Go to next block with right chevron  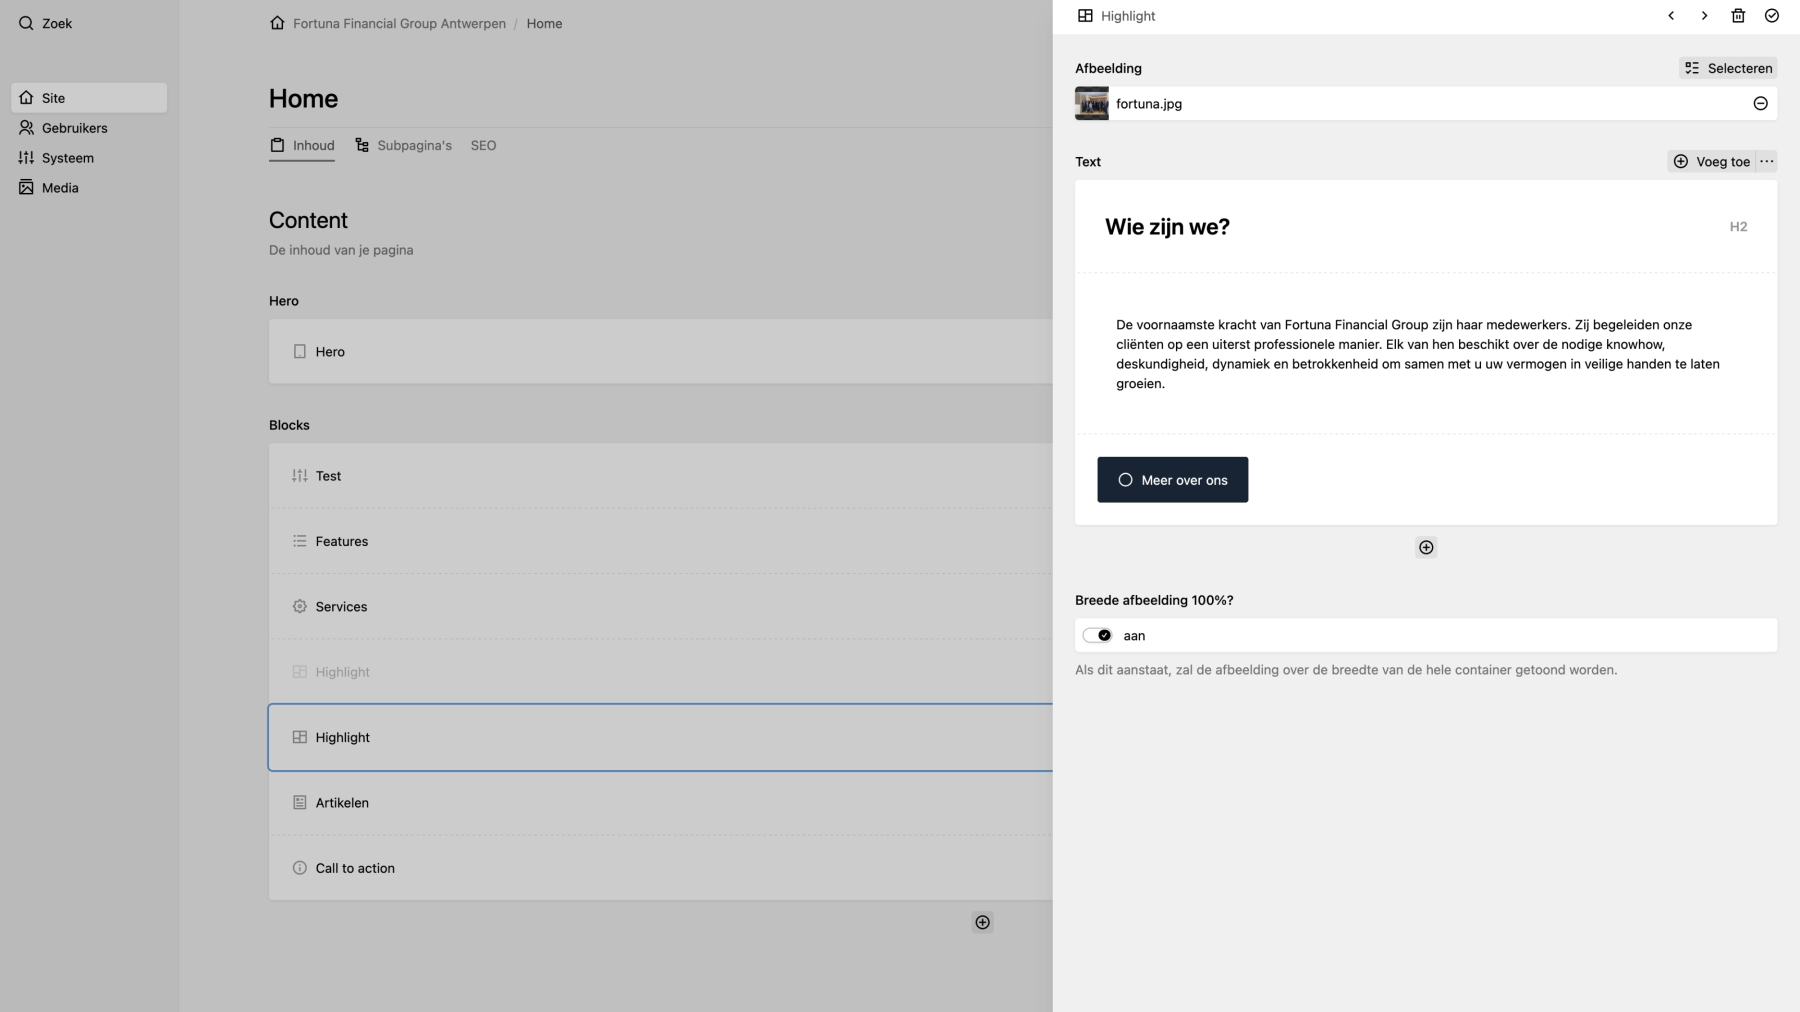[x=1704, y=16]
